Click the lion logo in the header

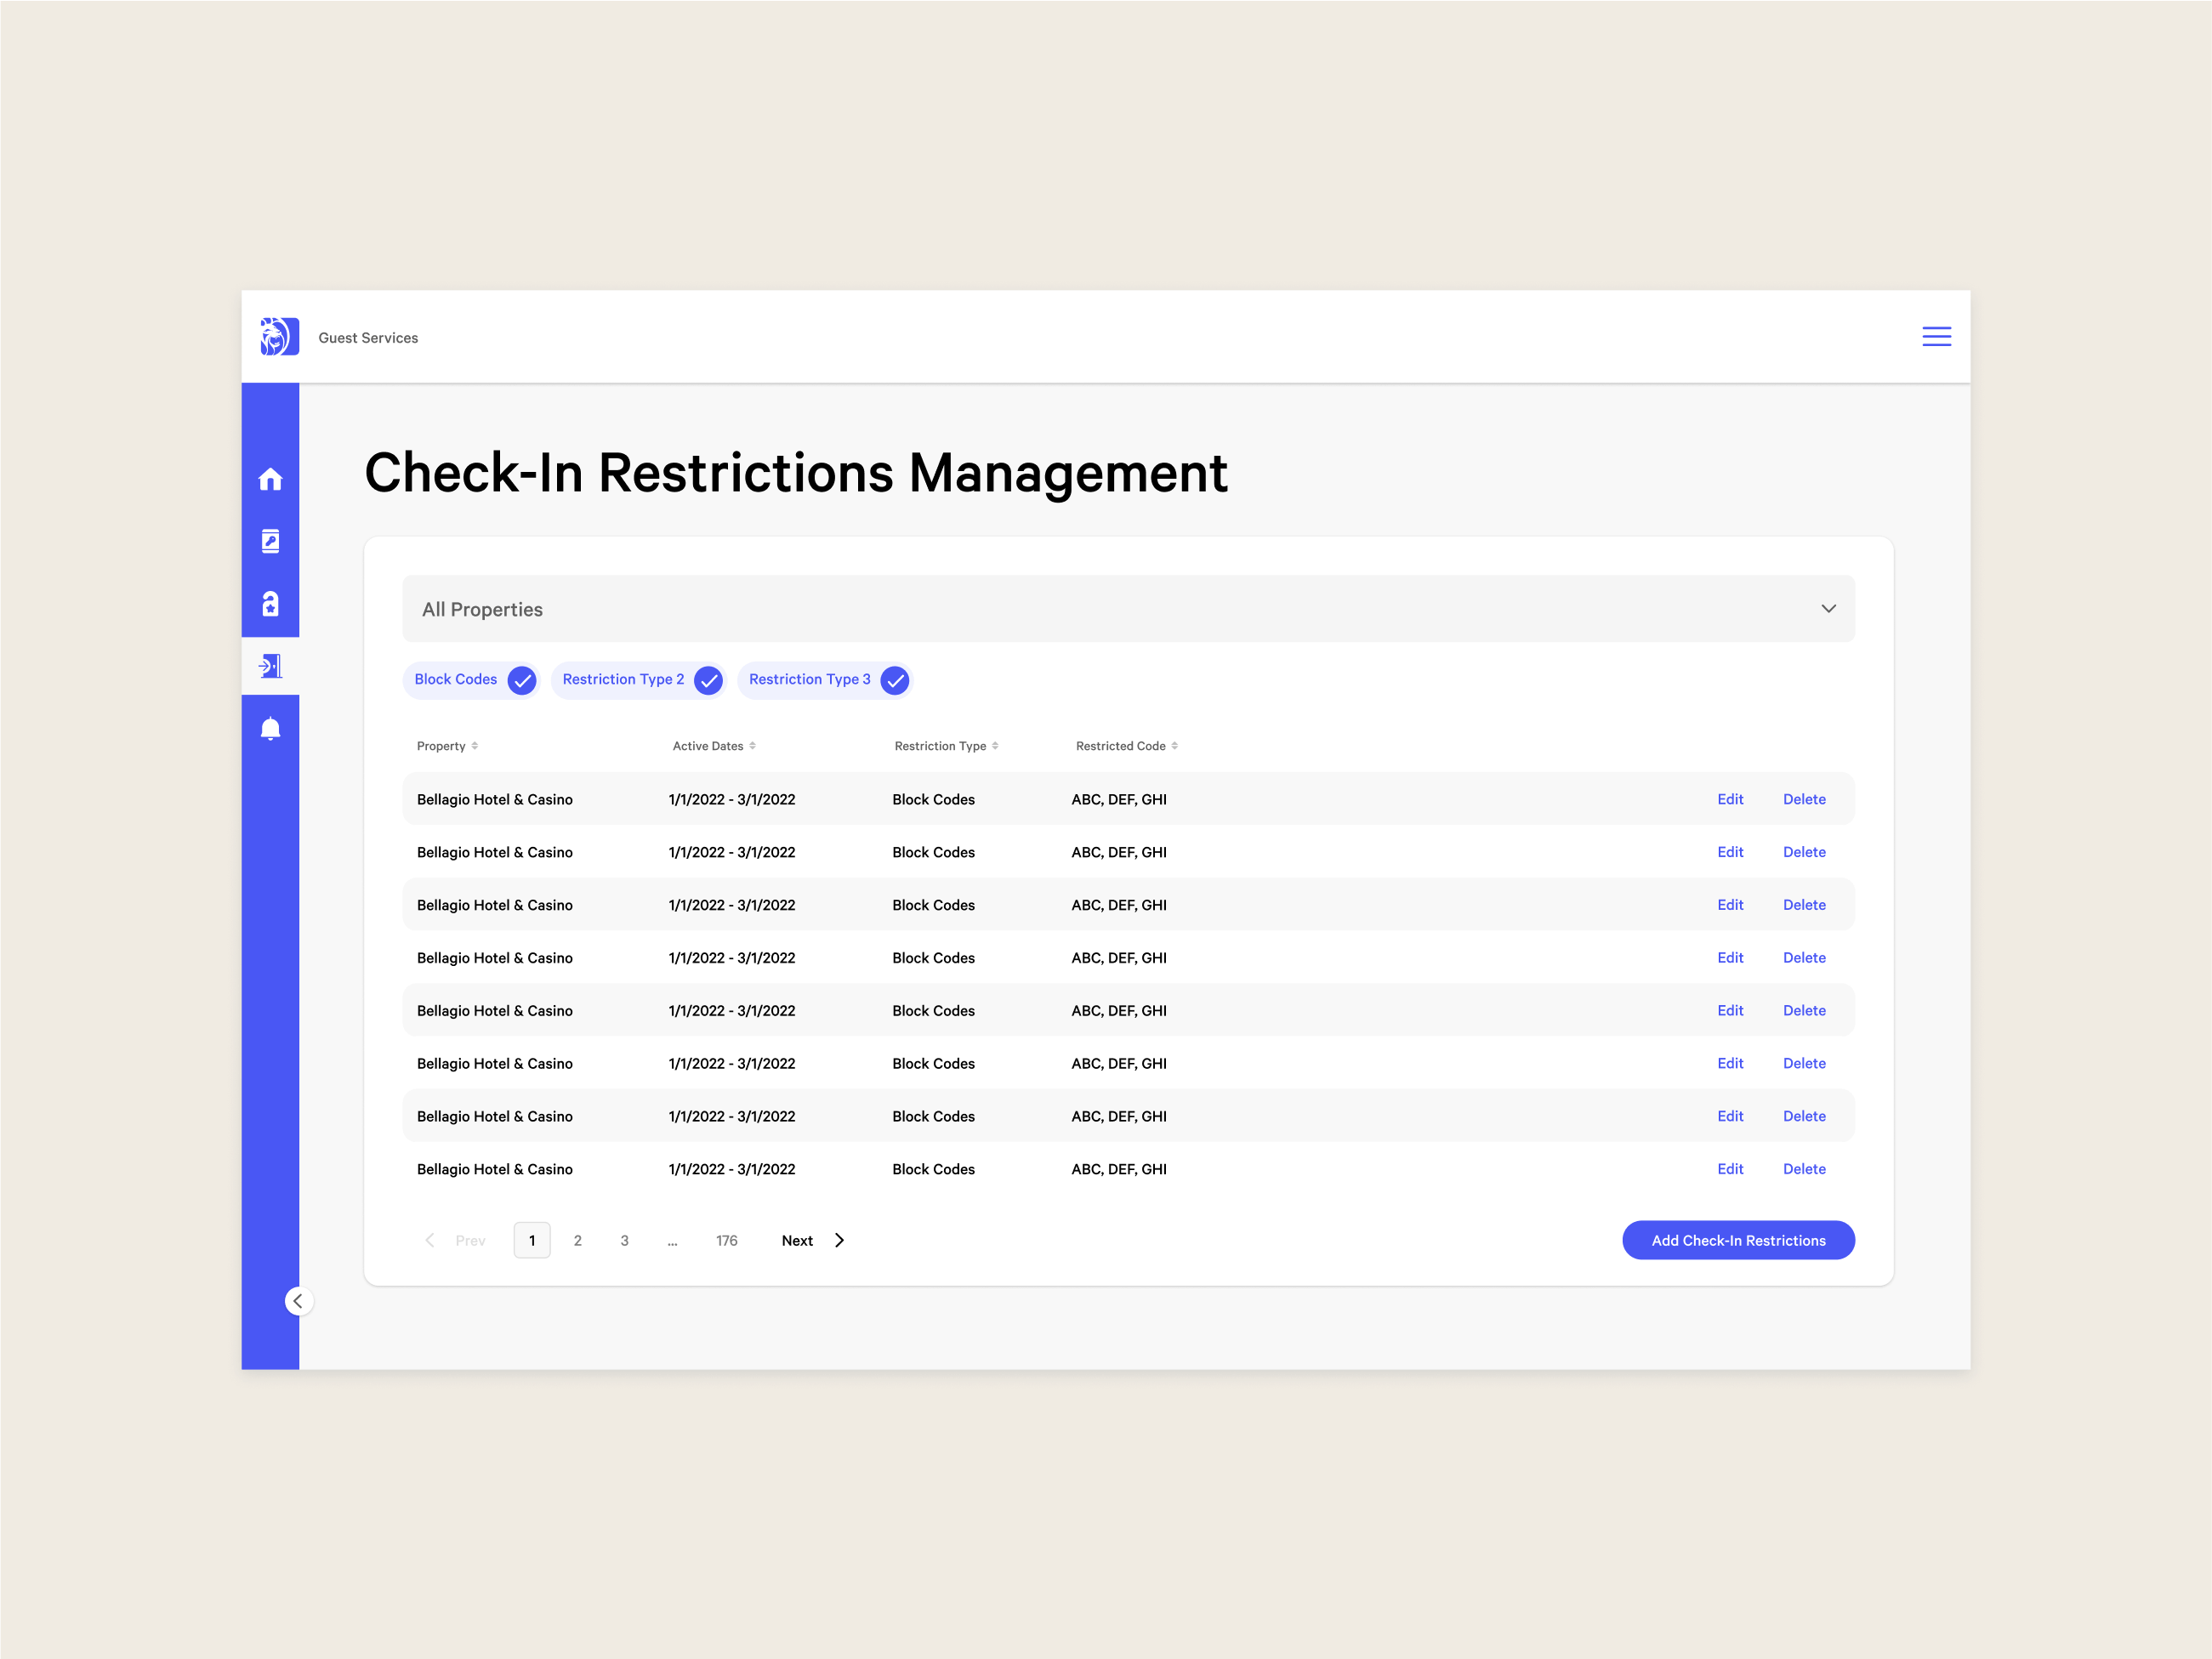pyautogui.click(x=279, y=336)
